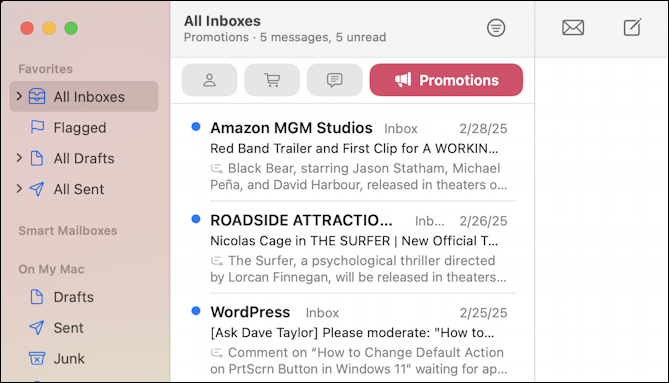Click the 2/25/25 date on WordPress email
669x383 pixels.
(x=483, y=313)
